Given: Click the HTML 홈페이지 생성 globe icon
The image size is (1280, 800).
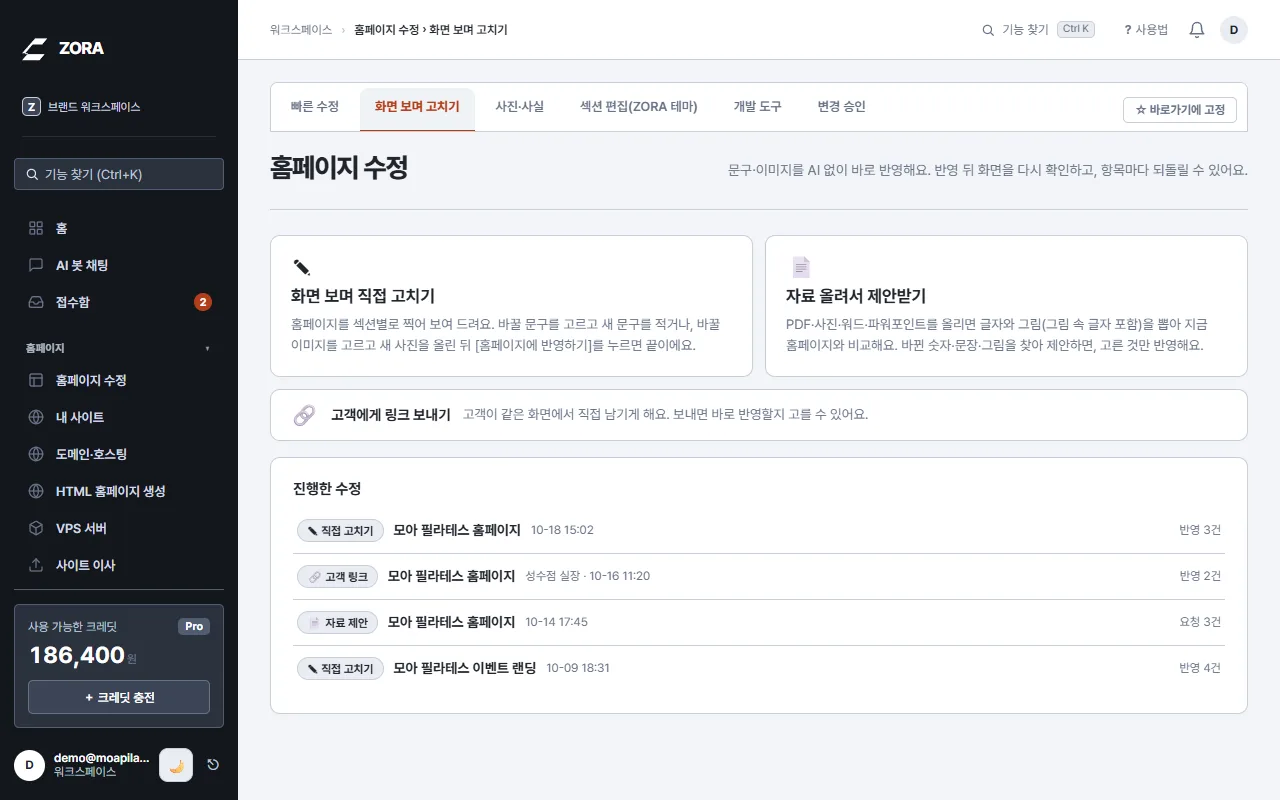Looking at the screenshot, I should click(x=36, y=491).
